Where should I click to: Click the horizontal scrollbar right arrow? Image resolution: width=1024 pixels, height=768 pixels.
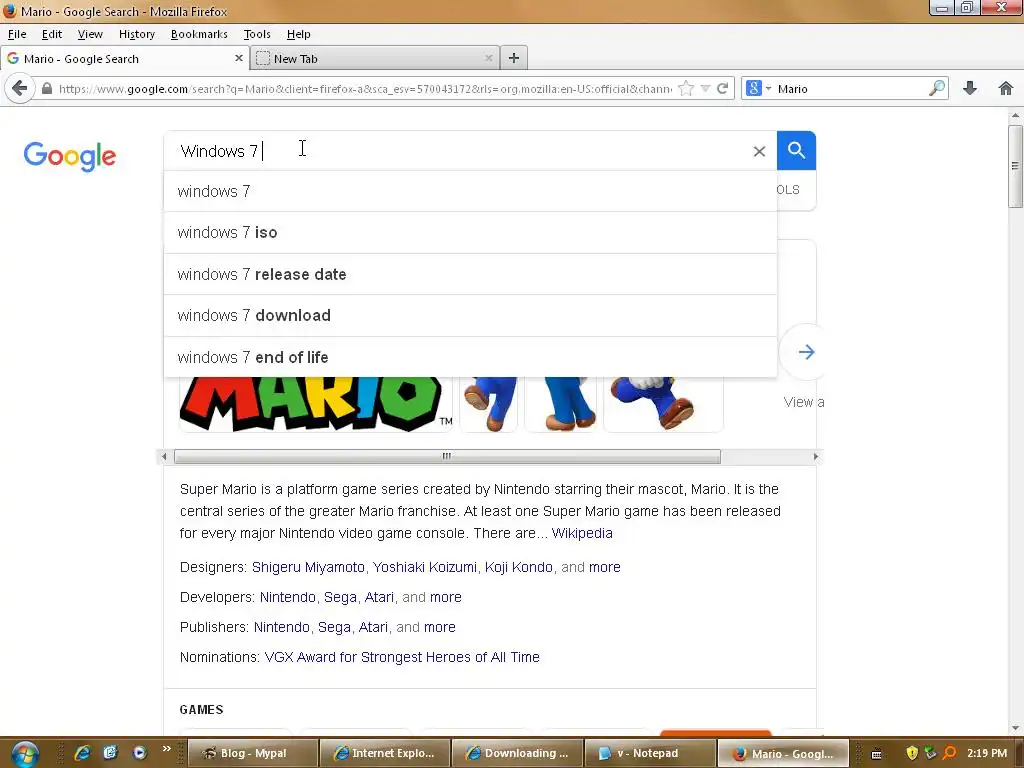tap(816, 456)
